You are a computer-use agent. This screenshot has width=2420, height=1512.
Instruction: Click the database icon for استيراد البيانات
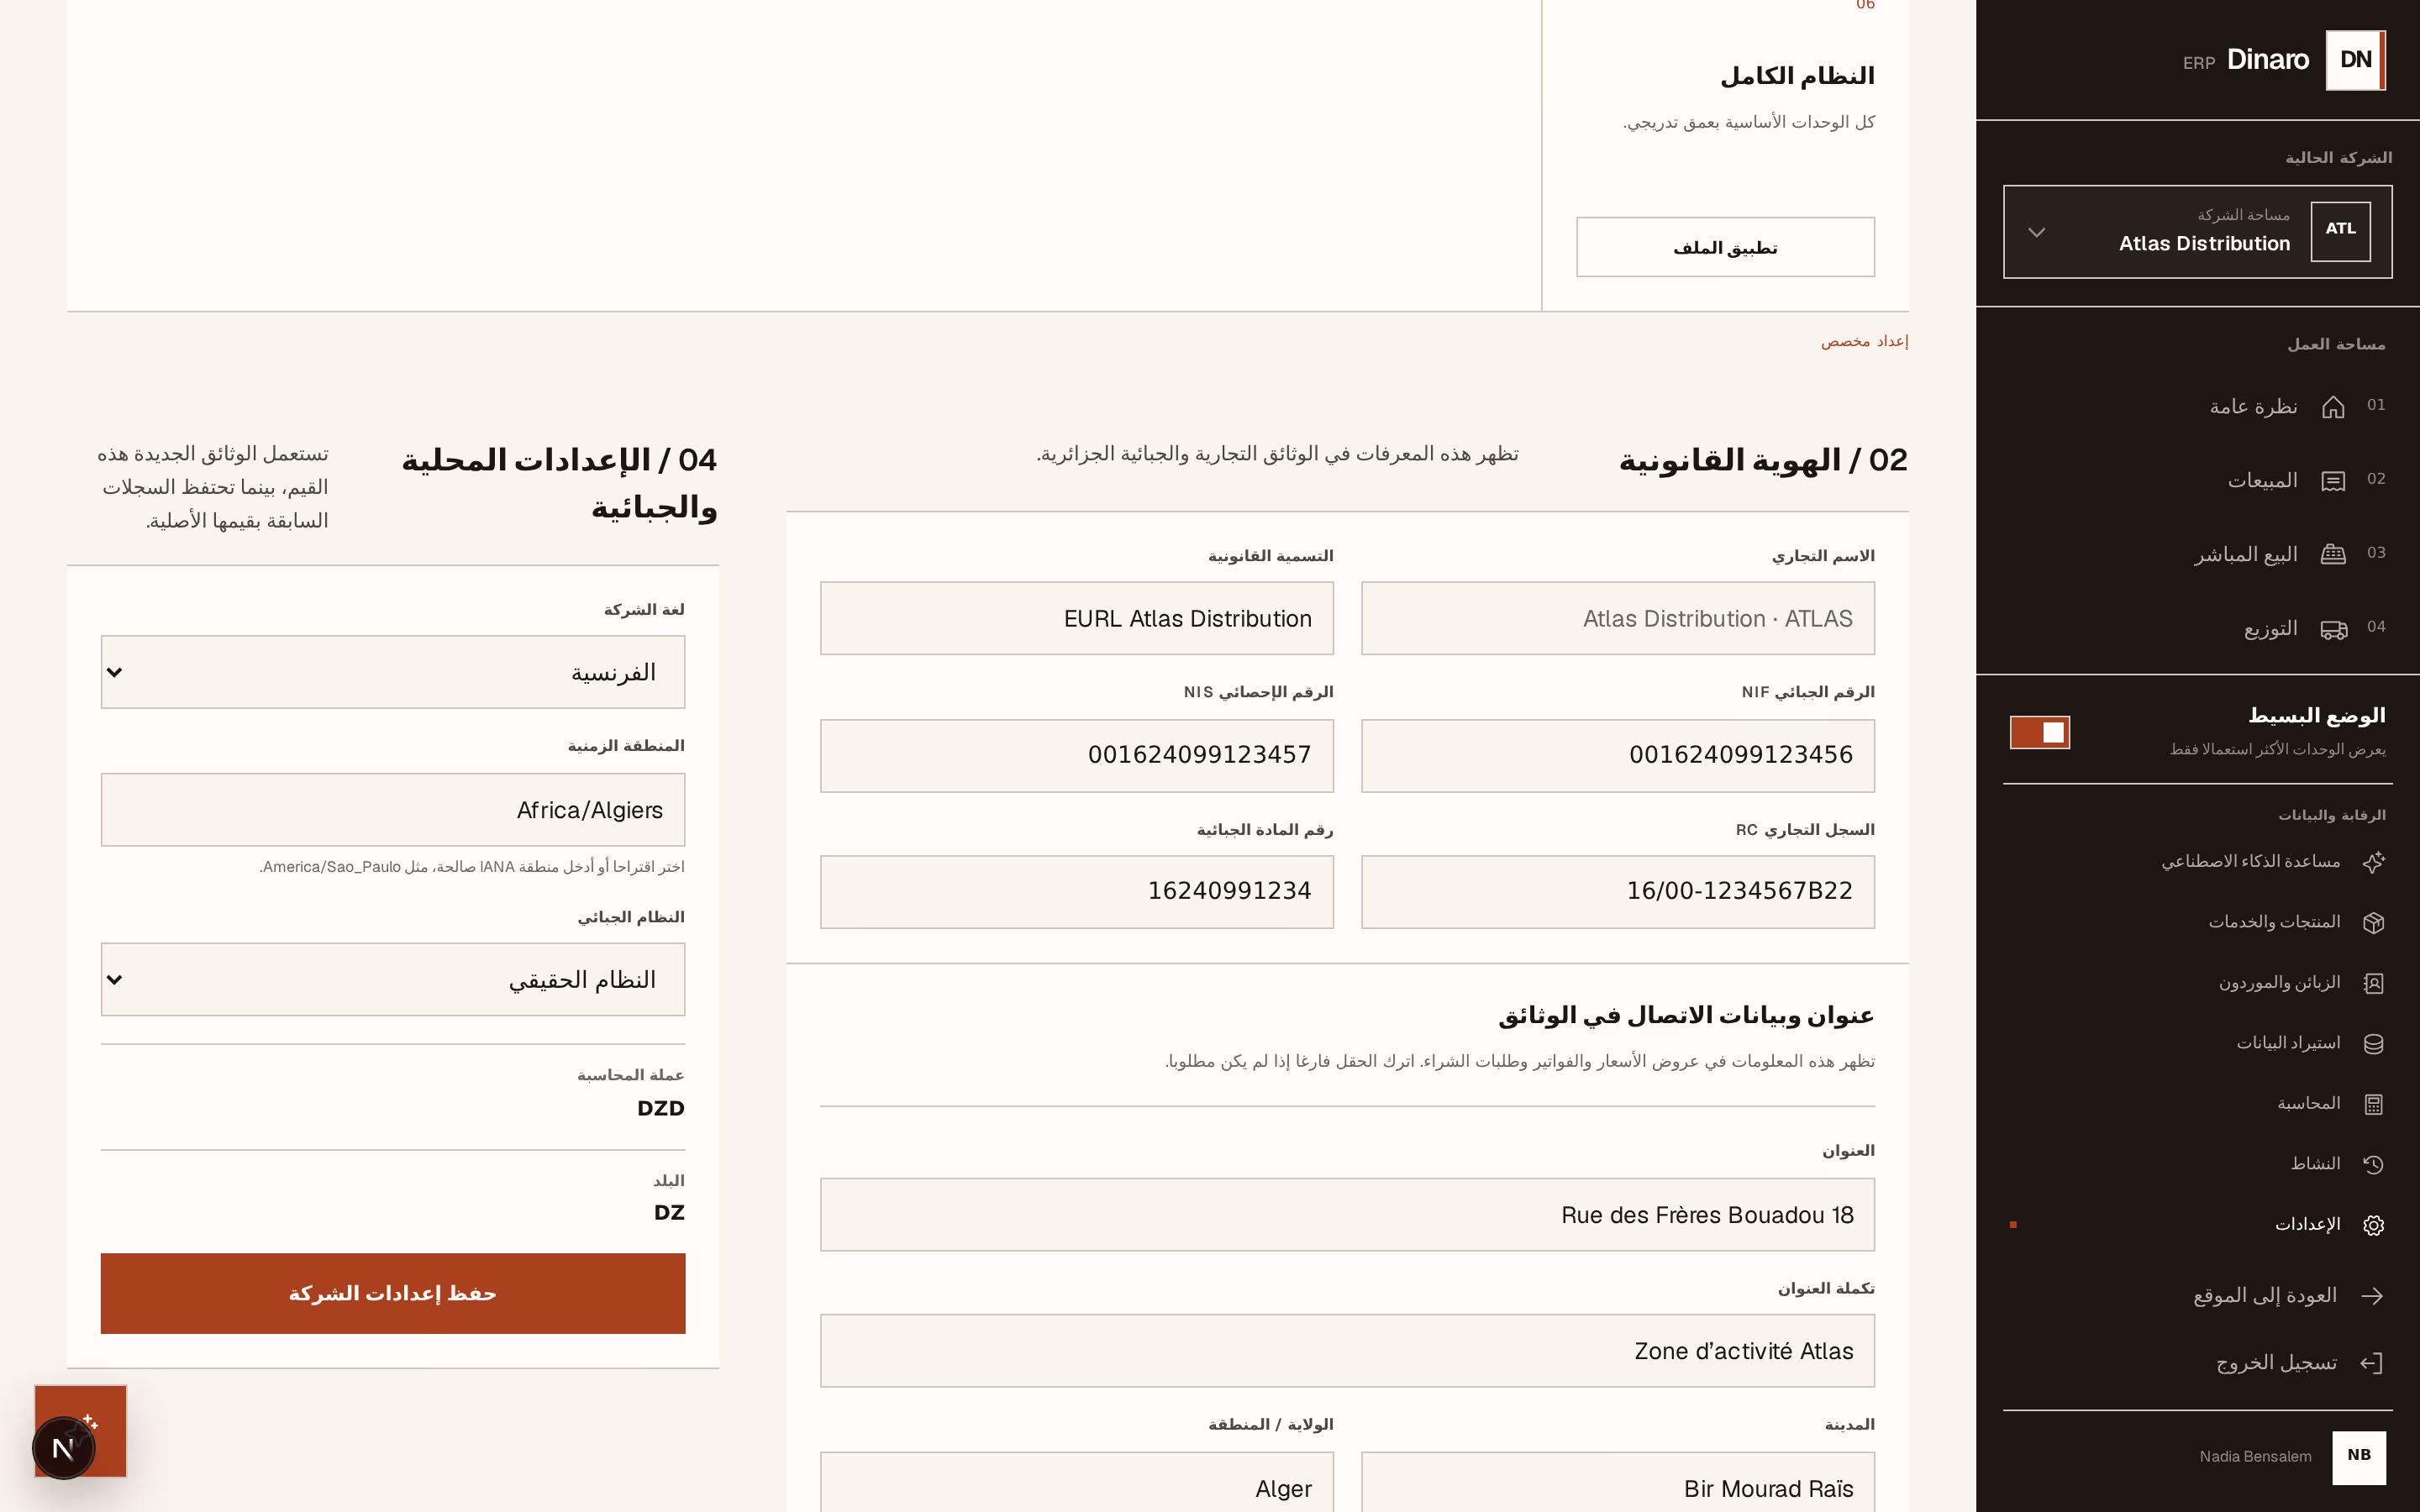[x=2373, y=1043]
